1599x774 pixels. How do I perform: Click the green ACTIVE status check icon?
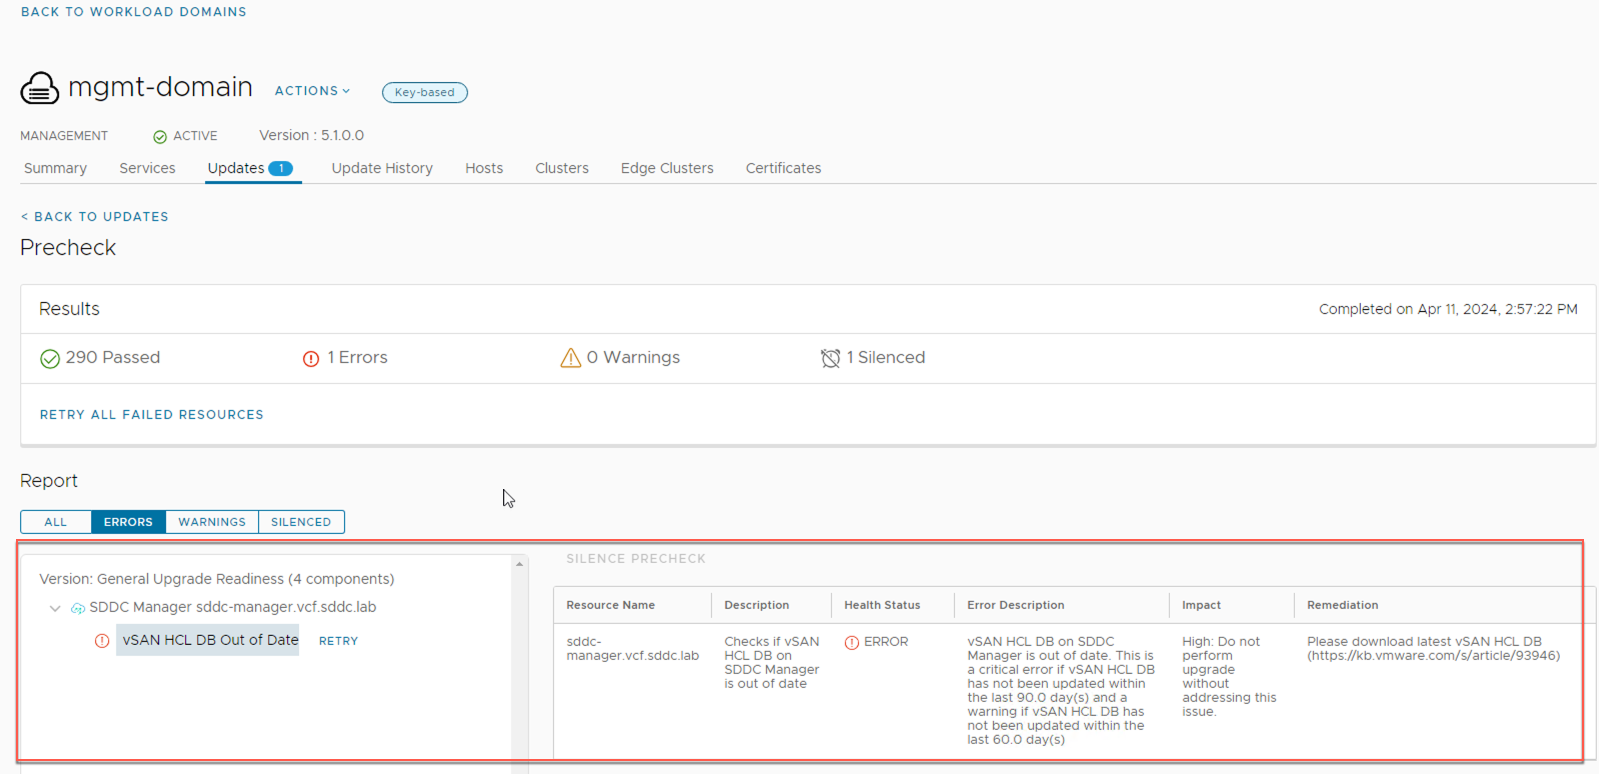160,137
